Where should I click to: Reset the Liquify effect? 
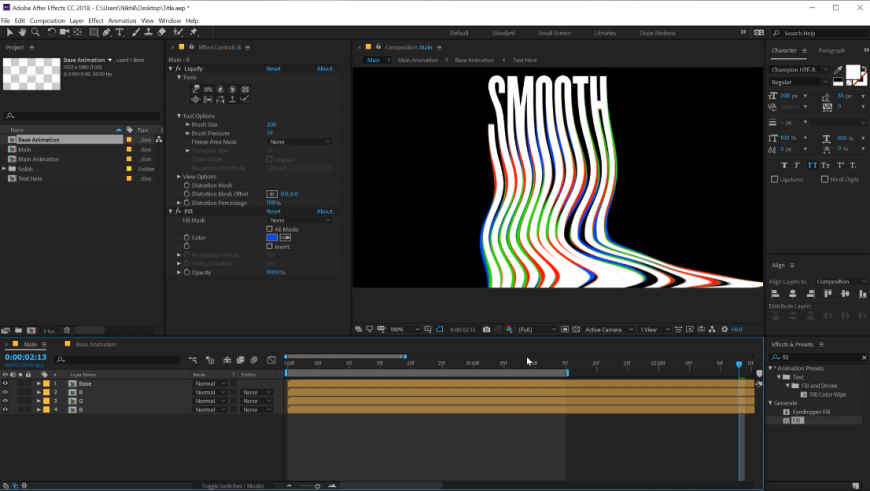click(274, 69)
